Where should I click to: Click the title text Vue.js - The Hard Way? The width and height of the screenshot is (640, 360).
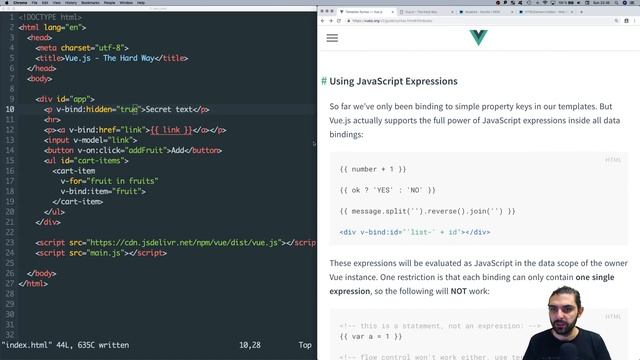coord(109,58)
